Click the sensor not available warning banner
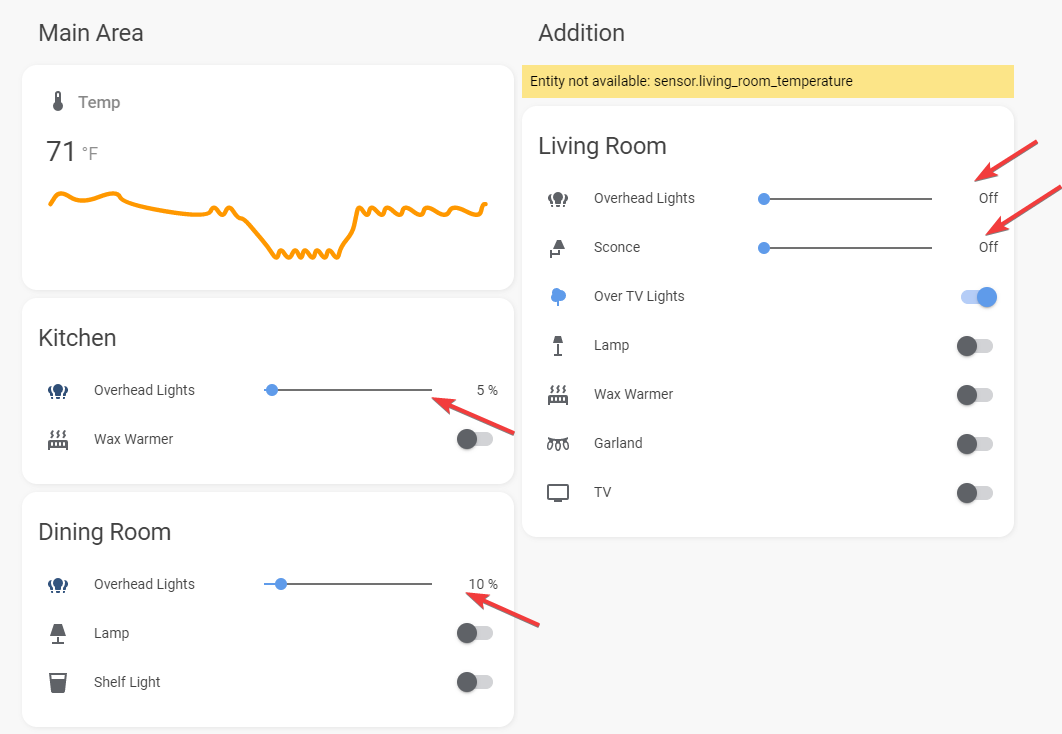This screenshot has height=734, width=1062. 767,81
